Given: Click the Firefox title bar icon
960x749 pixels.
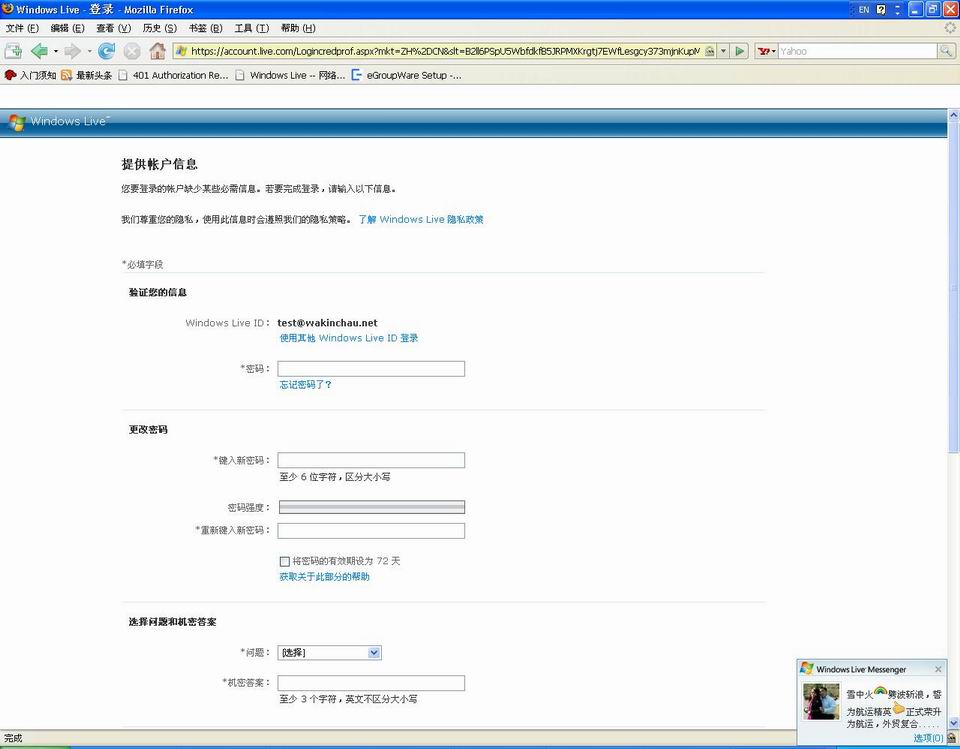Looking at the screenshot, I should [7, 9].
